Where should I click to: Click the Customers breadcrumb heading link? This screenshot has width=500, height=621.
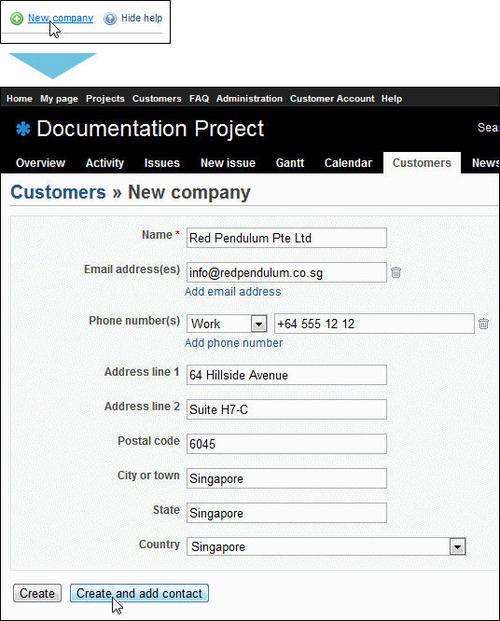click(x=58, y=192)
